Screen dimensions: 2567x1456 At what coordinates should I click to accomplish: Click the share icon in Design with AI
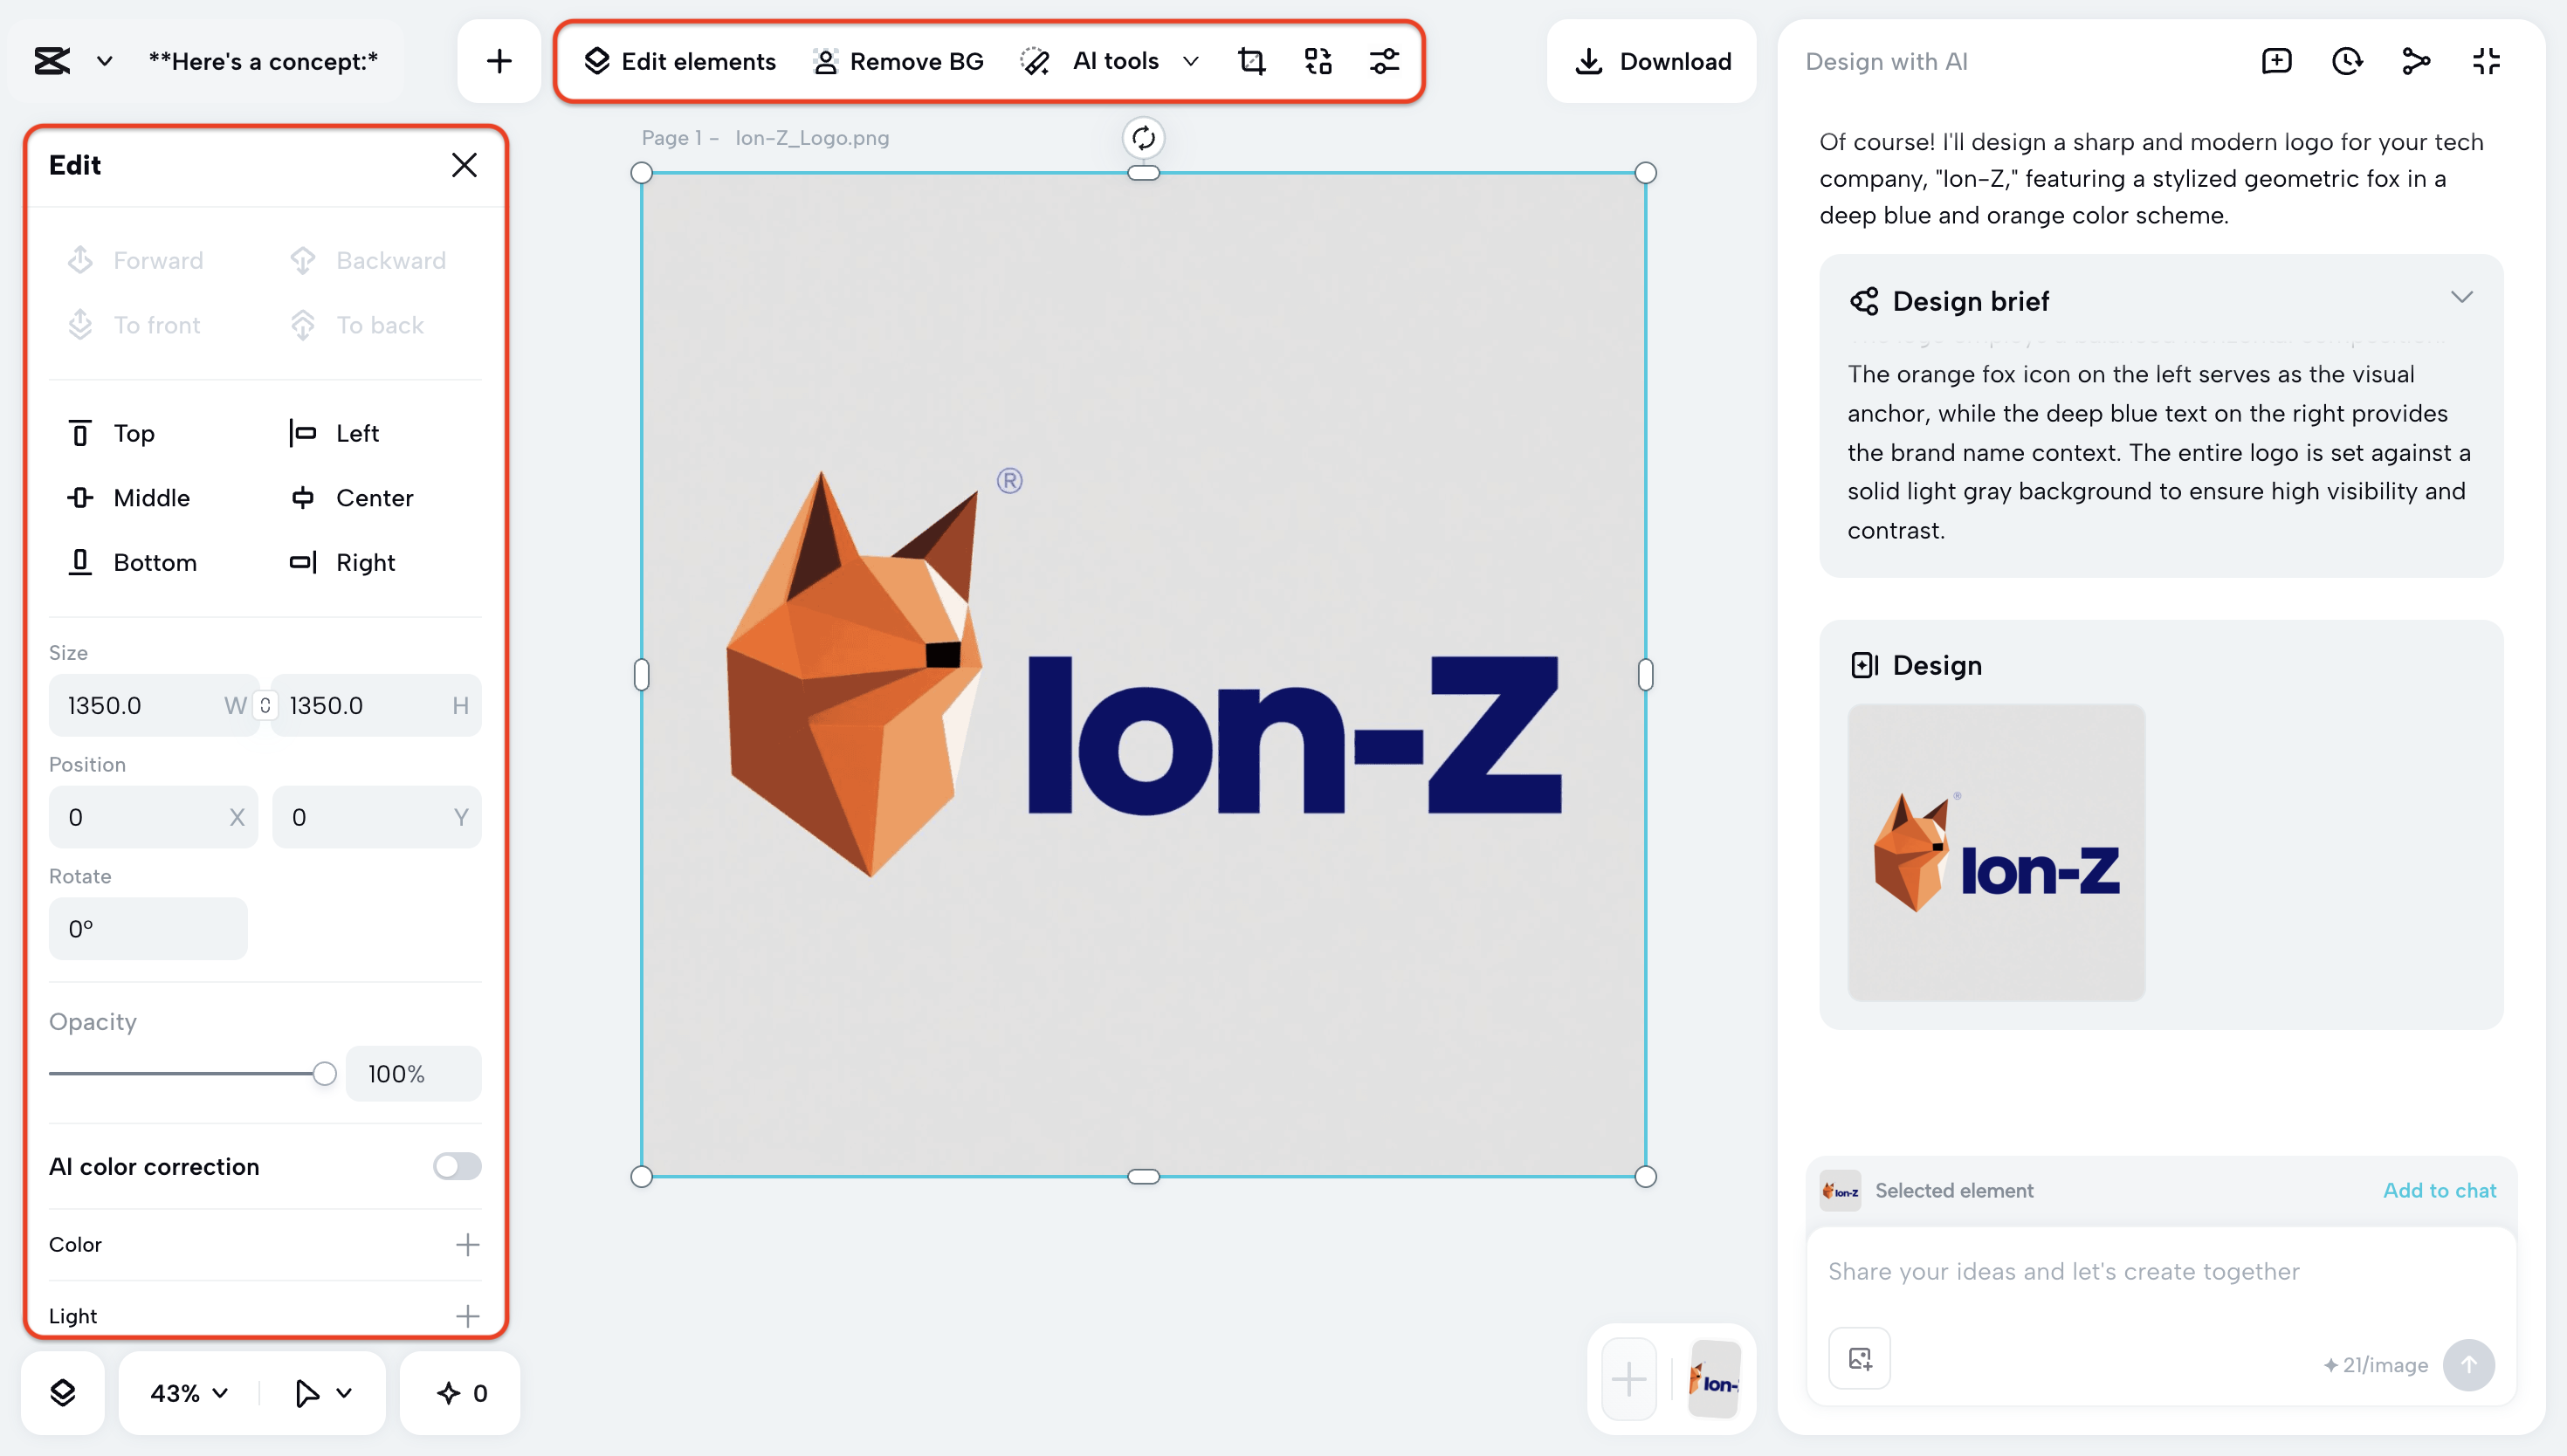[x=2417, y=61]
